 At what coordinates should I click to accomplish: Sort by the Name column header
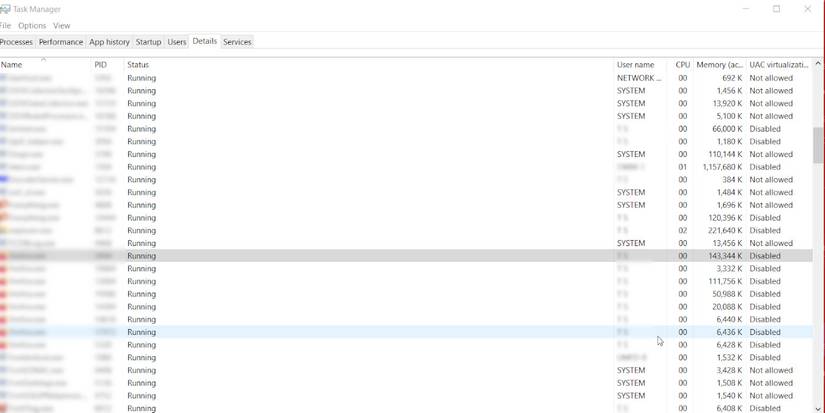tap(45, 65)
